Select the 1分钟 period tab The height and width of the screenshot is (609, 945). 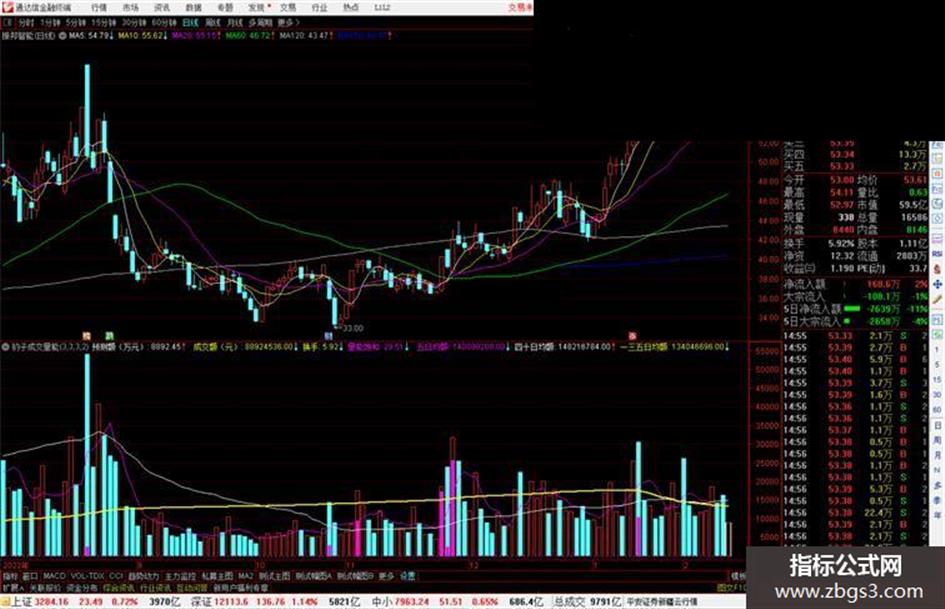pyautogui.click(x=49, y=22)
